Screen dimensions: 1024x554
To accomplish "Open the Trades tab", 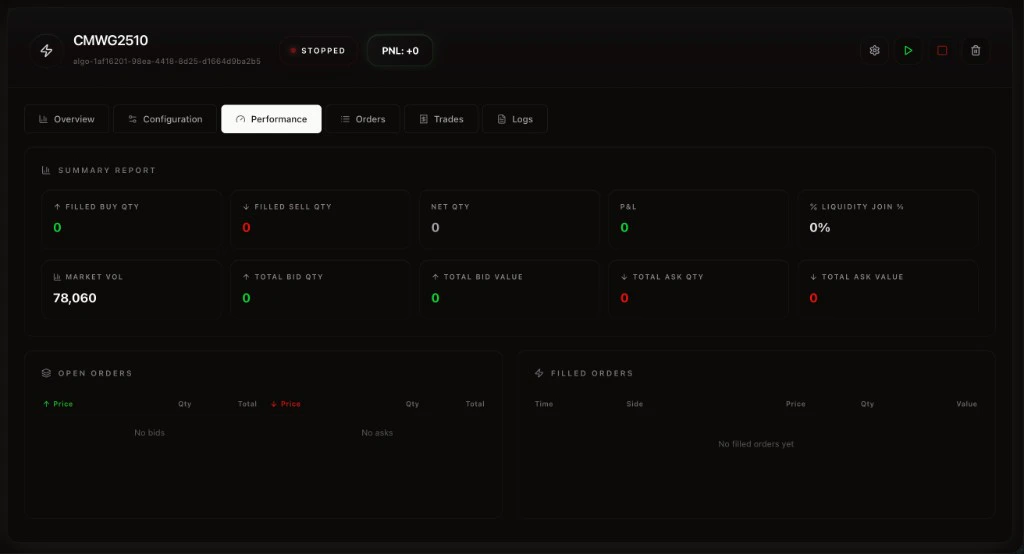I will click(441, 119).
